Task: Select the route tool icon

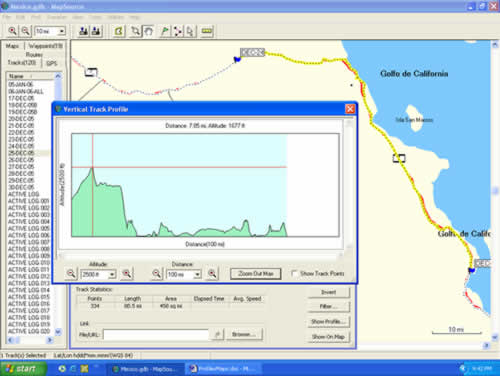Action: 177,31
